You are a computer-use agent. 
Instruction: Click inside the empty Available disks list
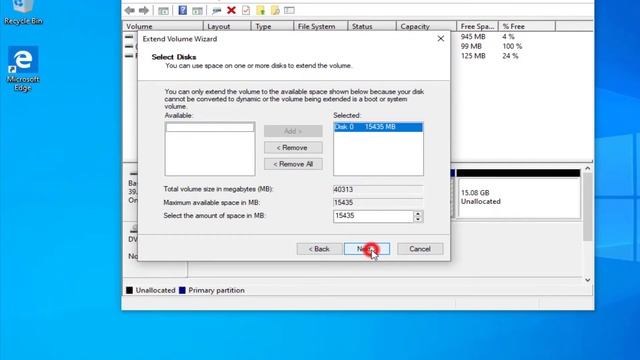(210, 149)
